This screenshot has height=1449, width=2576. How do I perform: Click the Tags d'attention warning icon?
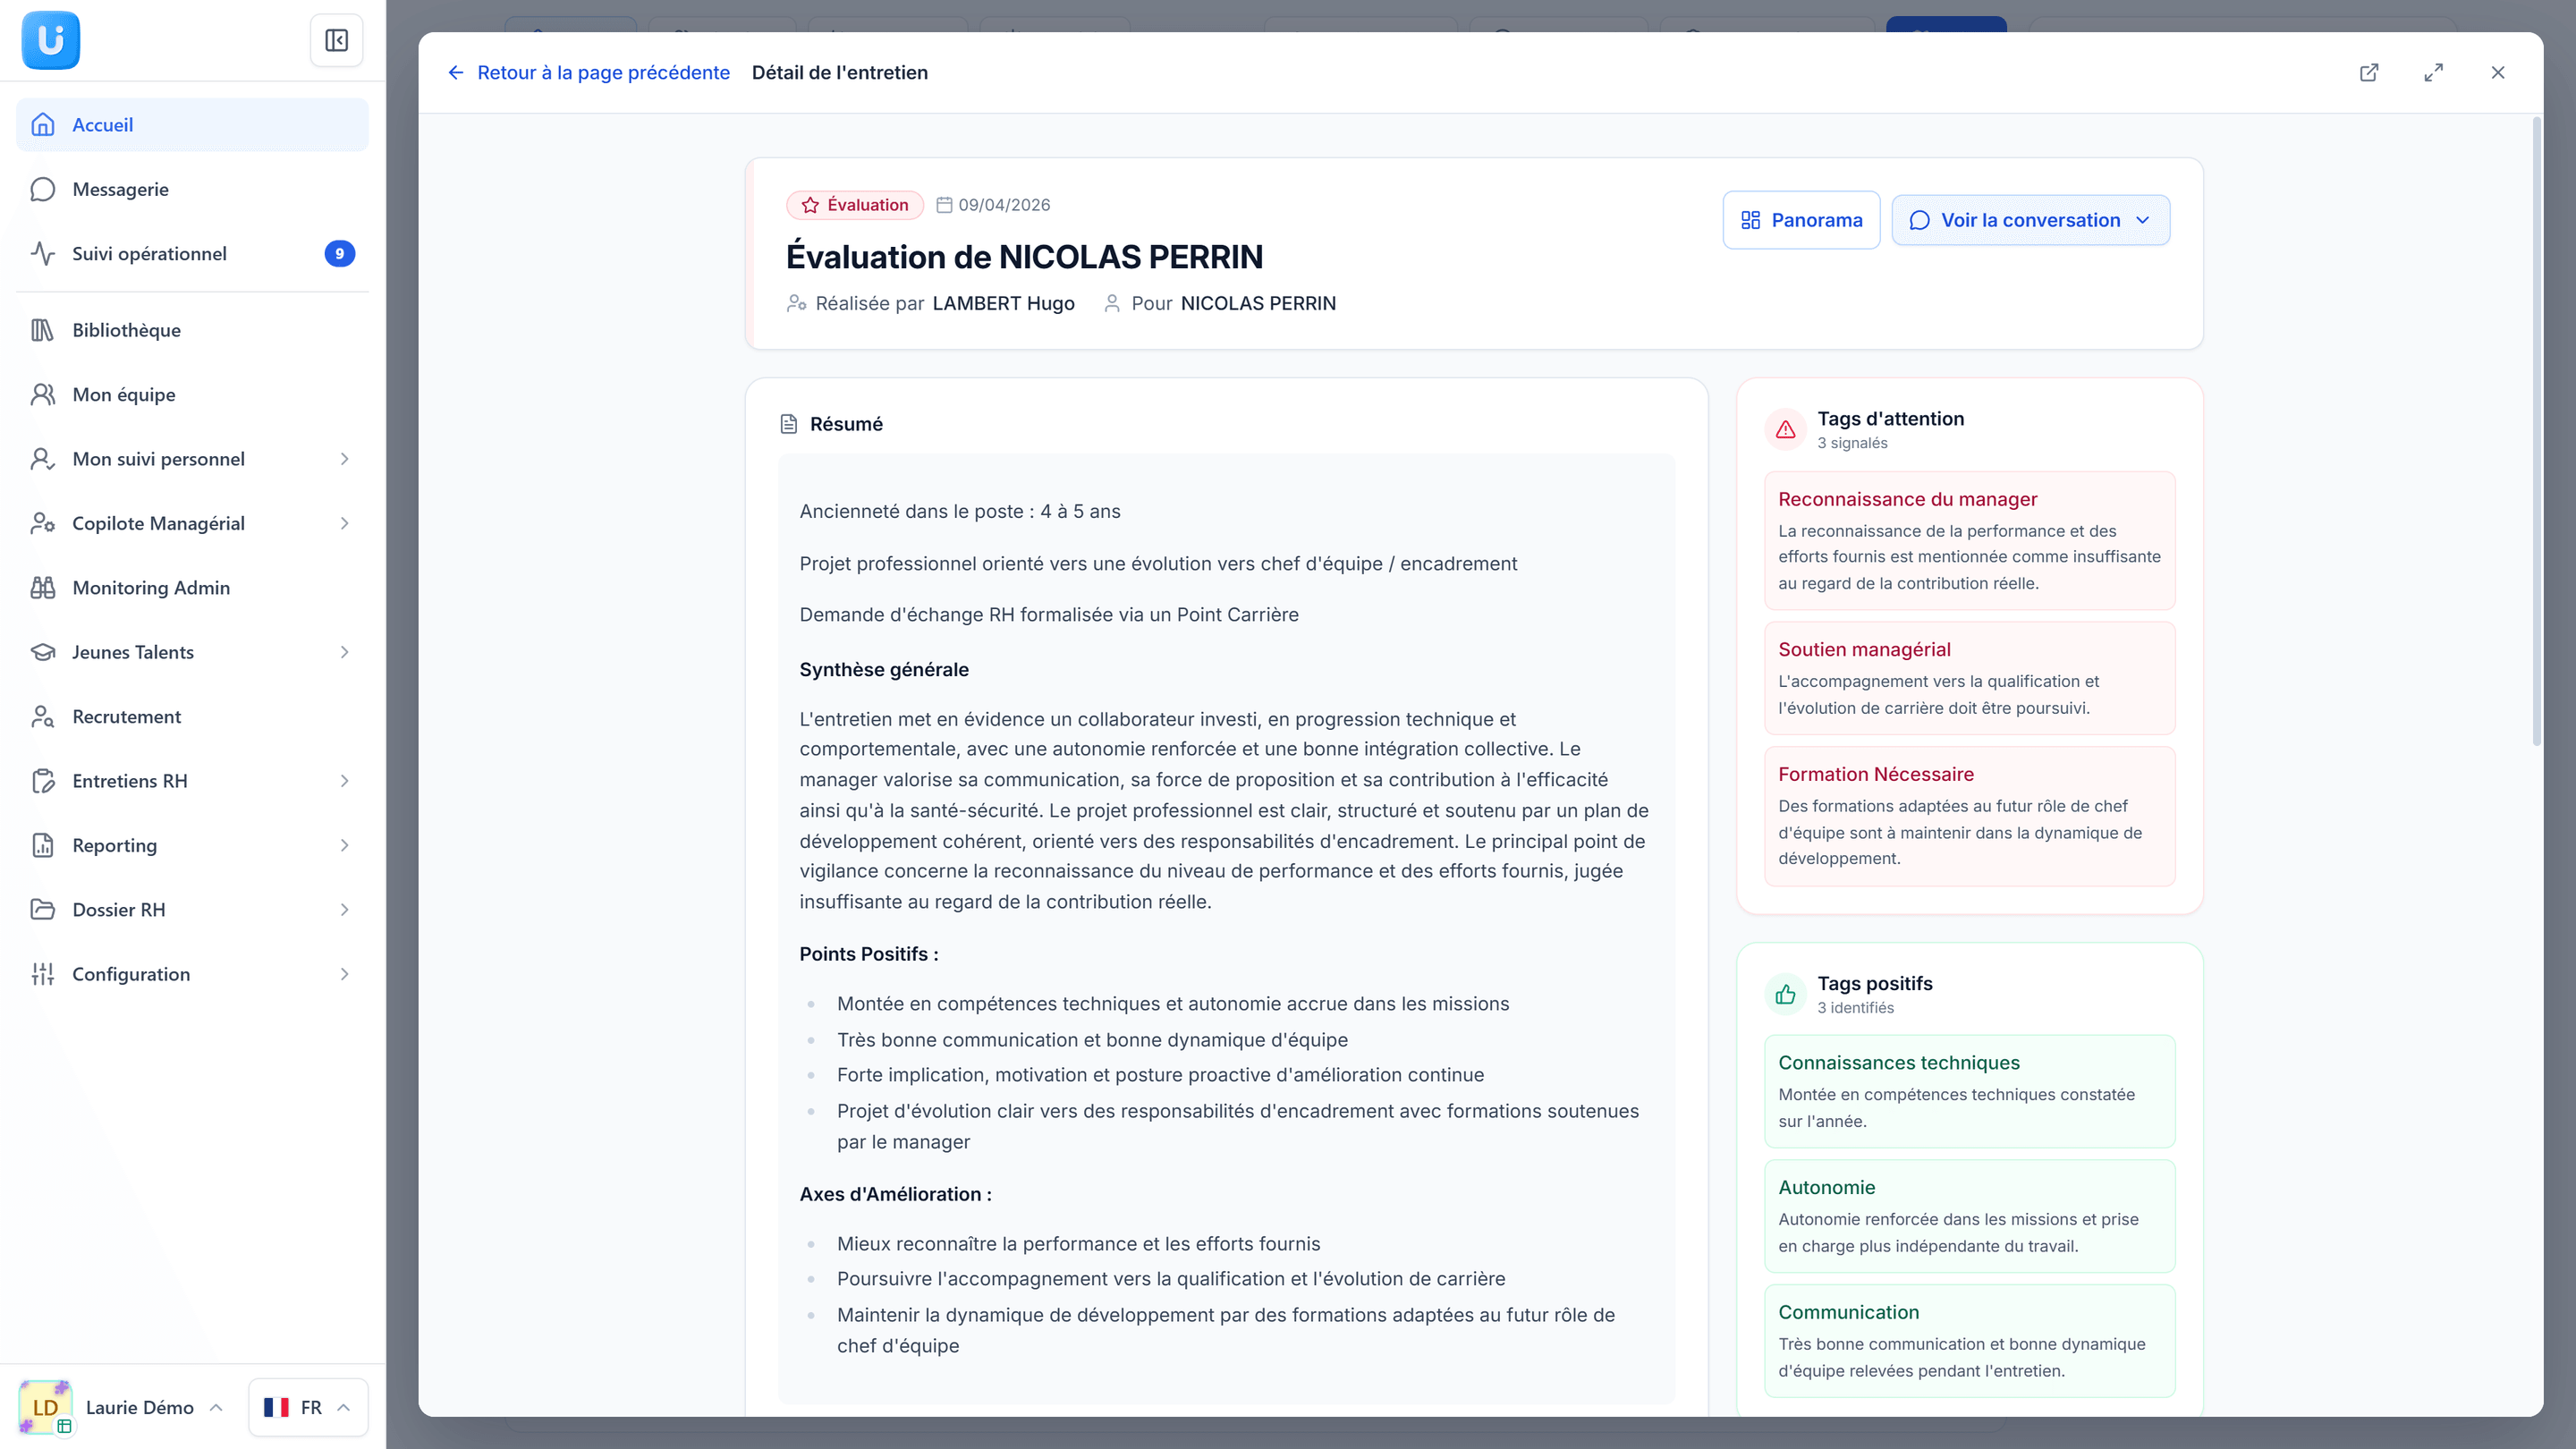(1785, 430)
